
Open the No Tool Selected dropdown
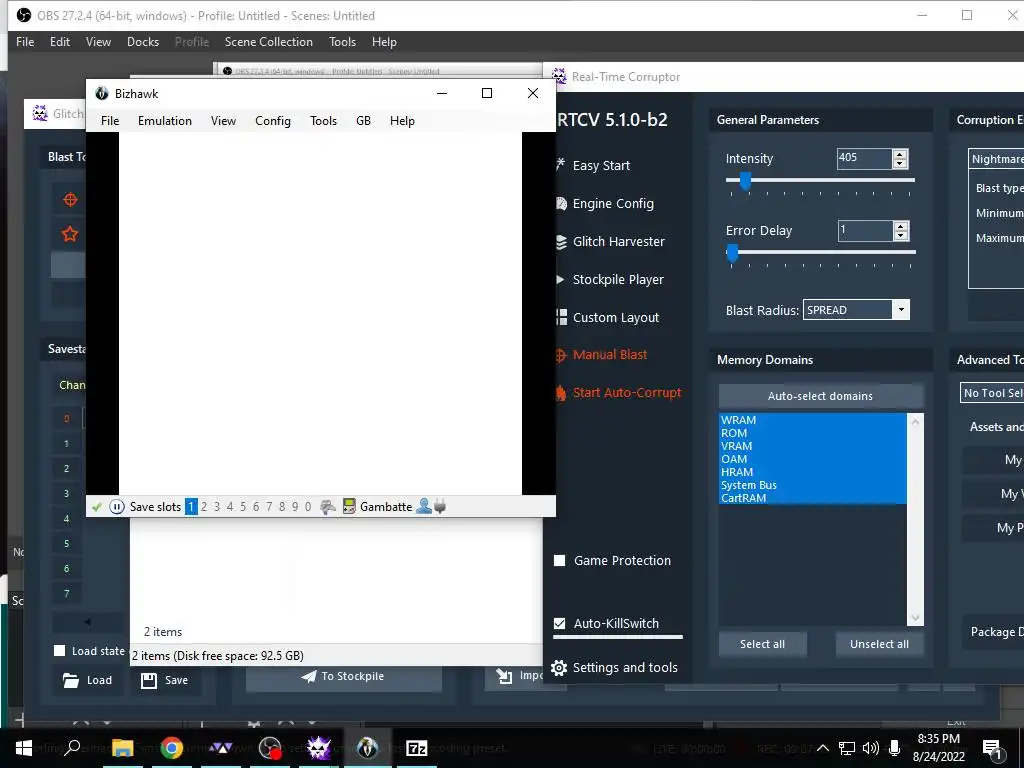[x=992, y=392]
